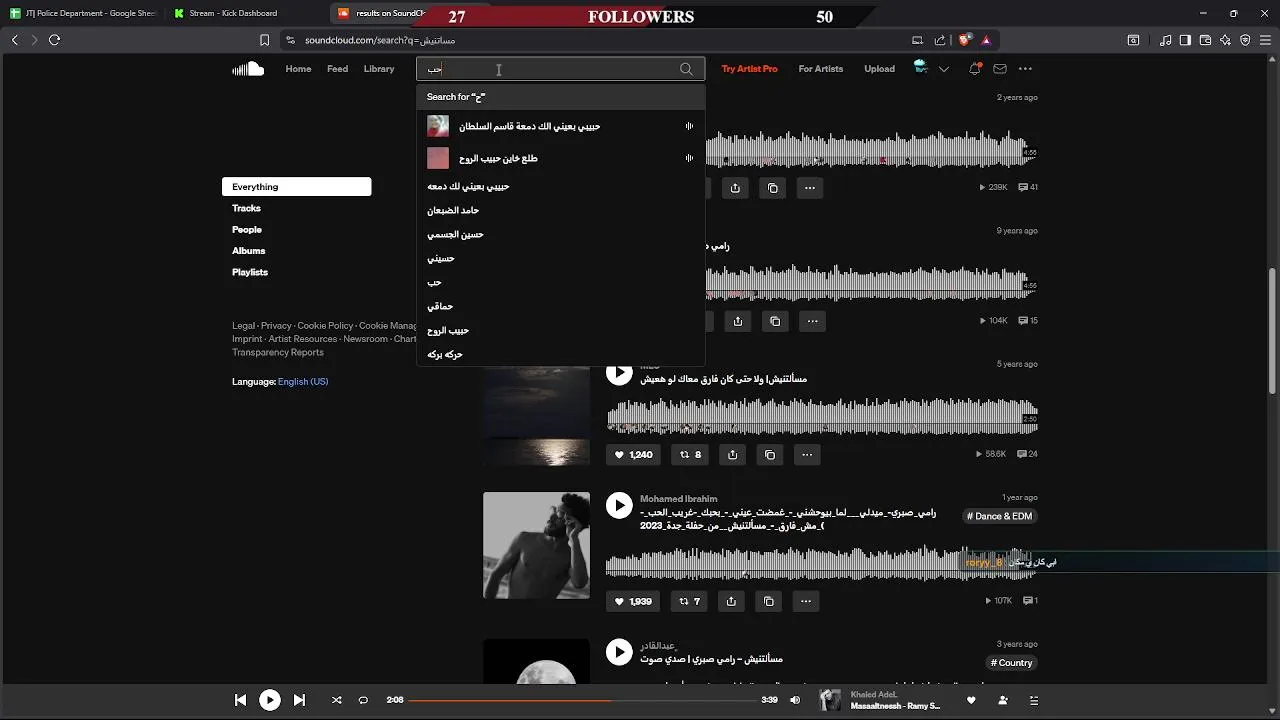Share the Mohamed Ibrahim track

click(x=731, y=601)
